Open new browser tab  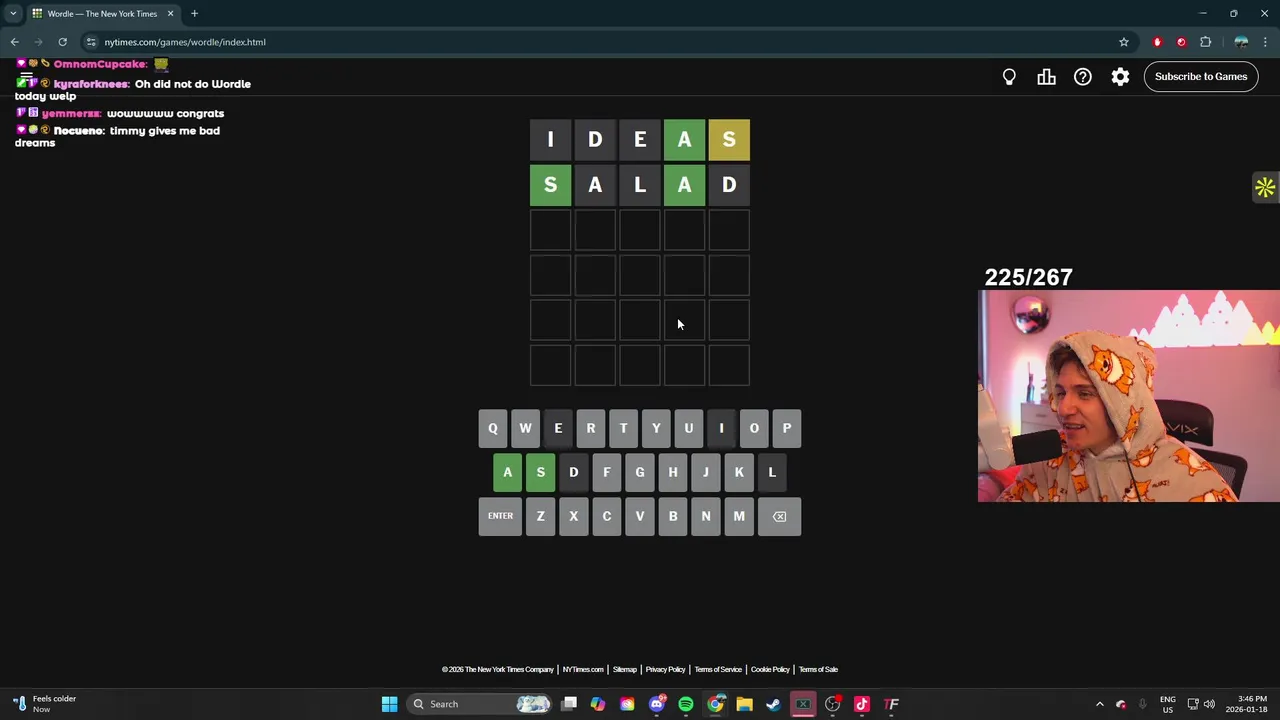tap(194, 14)
